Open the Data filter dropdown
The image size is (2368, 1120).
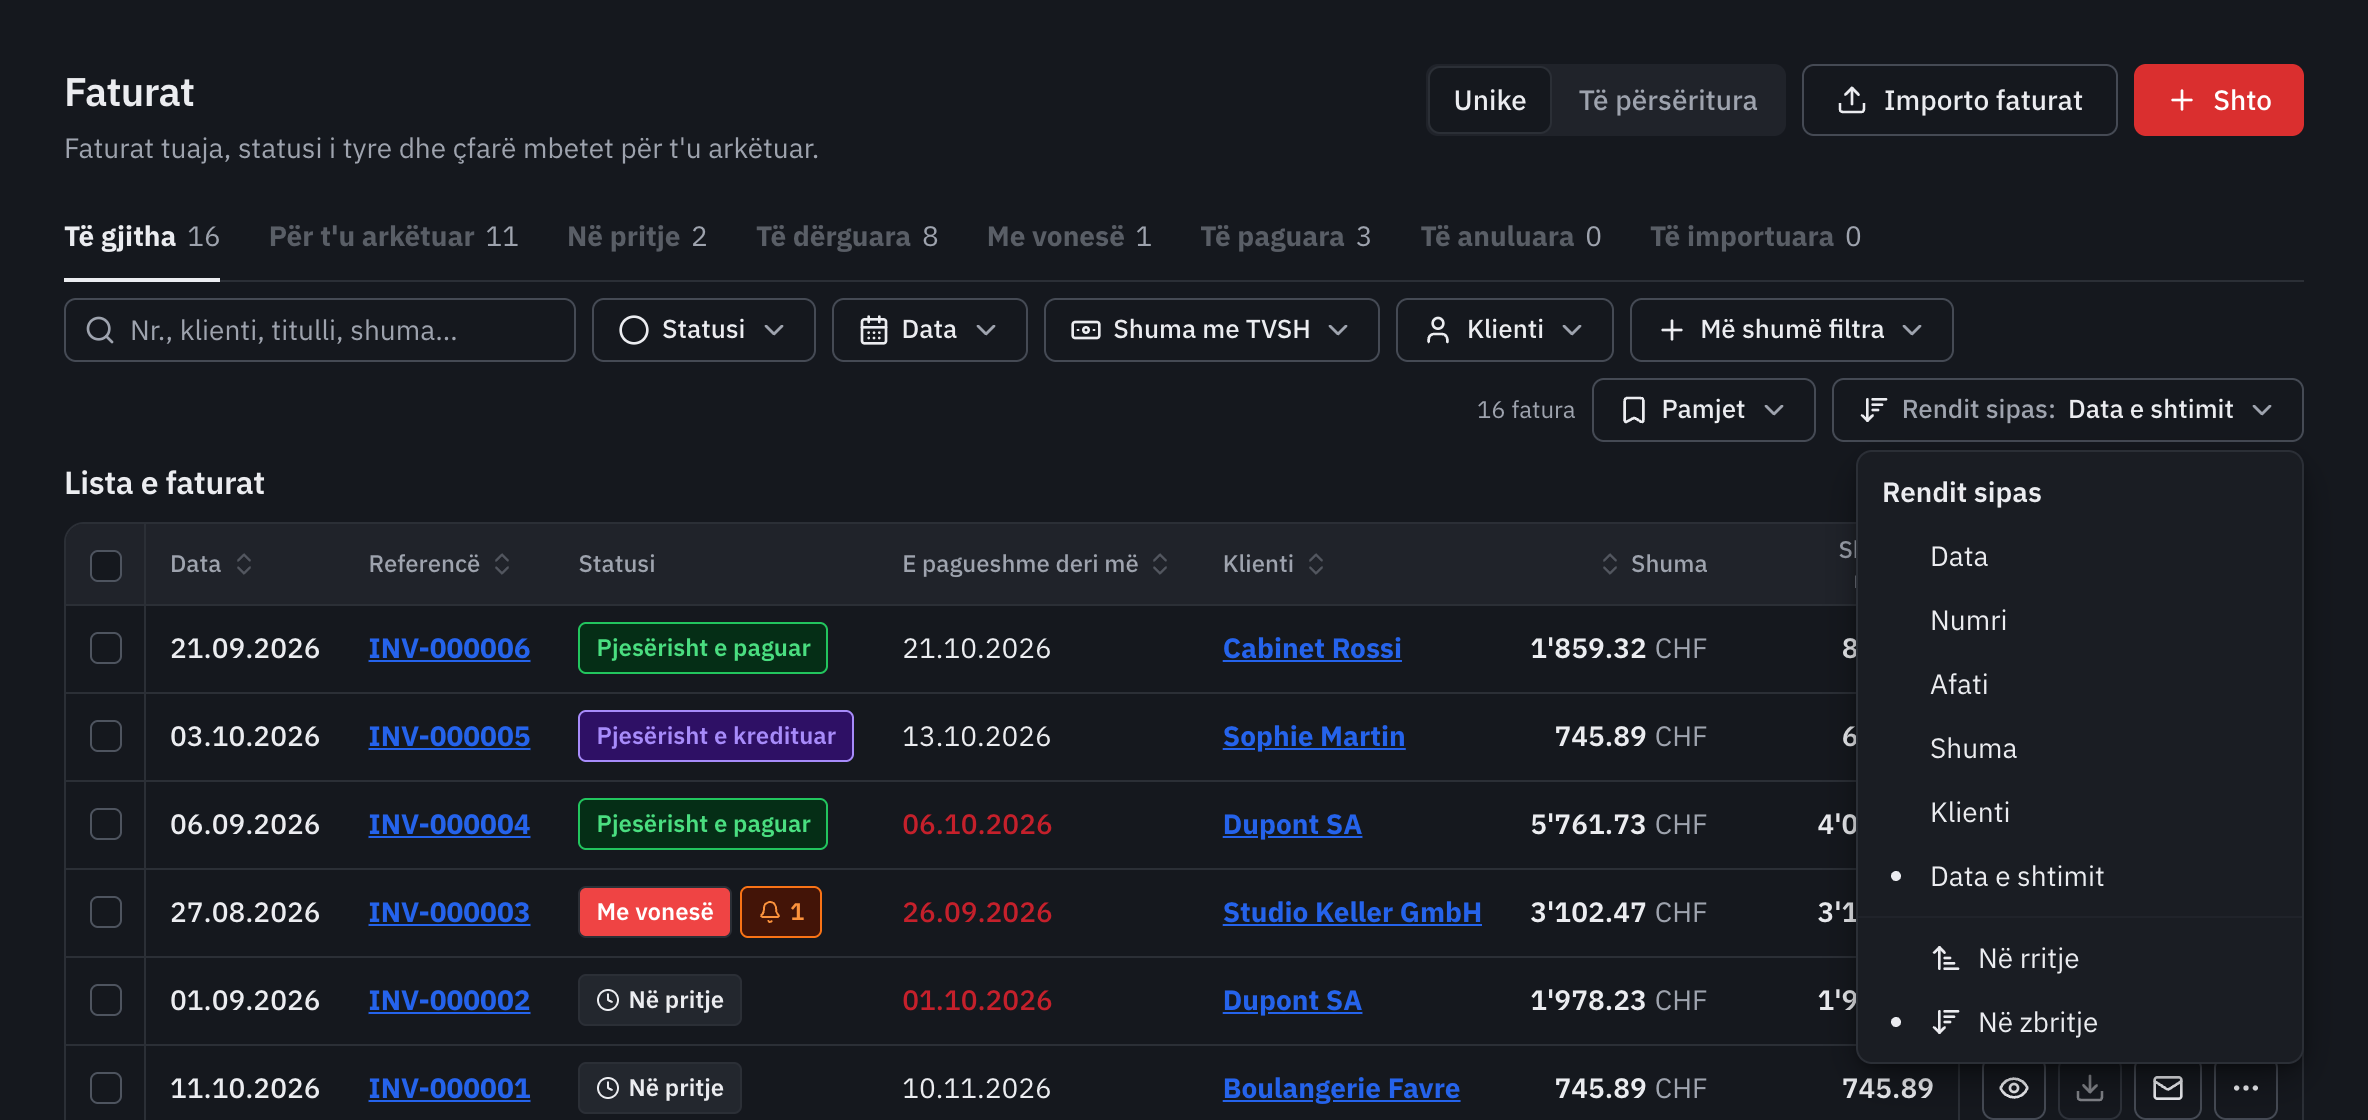click(929, 330)
